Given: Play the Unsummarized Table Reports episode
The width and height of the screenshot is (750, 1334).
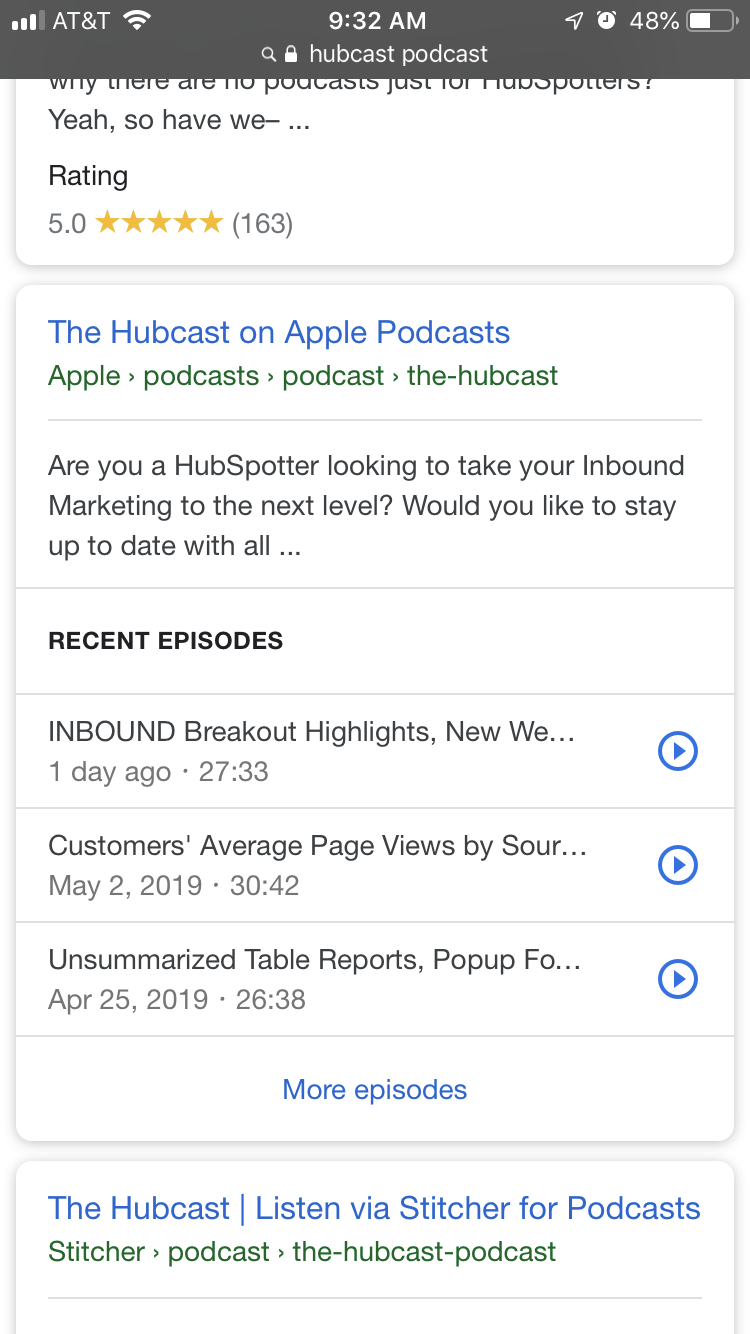Looking at the screenshot, I should [677, 979].
